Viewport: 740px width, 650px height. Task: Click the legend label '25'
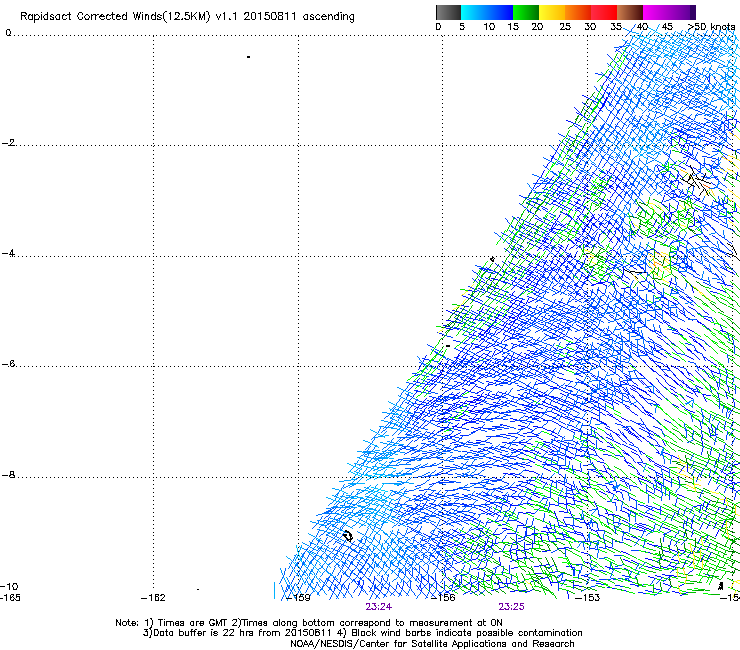tap(565, 27)
